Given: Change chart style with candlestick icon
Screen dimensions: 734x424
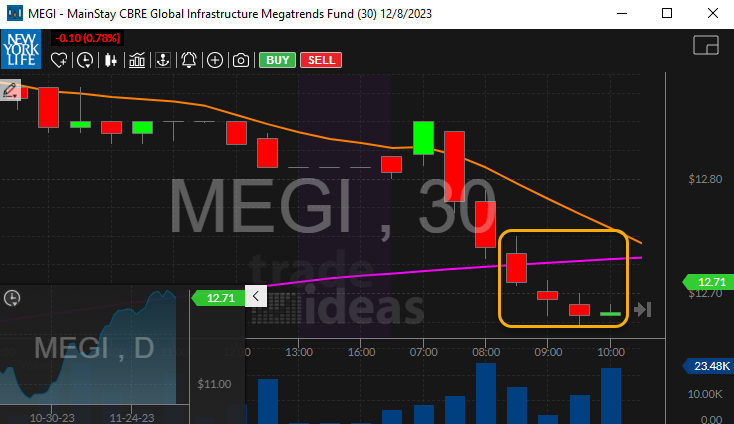Looking at the screenshot, I should [x=111, y=60].
